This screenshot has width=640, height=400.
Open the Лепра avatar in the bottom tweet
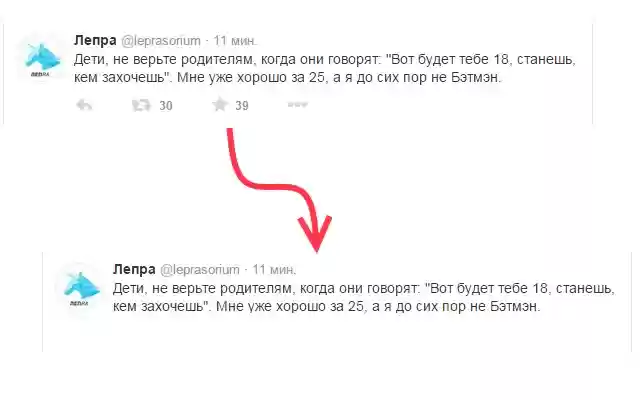[x=81, y=289]
